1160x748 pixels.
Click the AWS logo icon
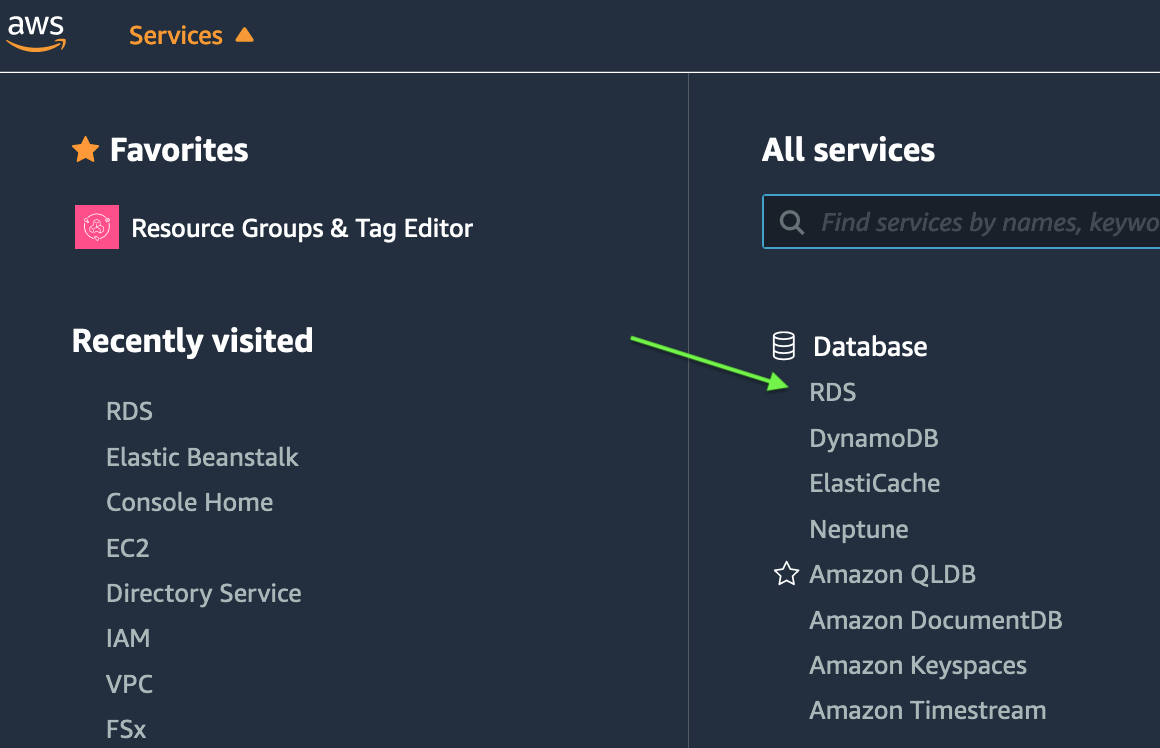click(x=36, y=33)
